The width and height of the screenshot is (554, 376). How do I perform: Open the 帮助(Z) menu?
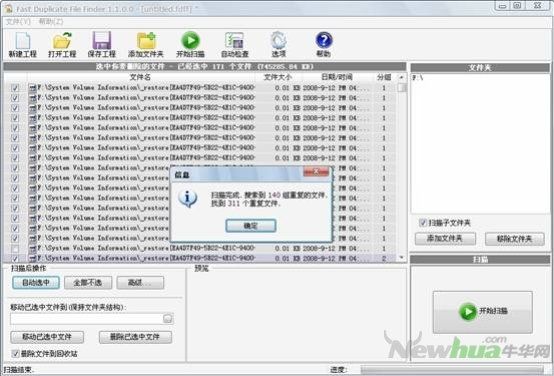51,22
